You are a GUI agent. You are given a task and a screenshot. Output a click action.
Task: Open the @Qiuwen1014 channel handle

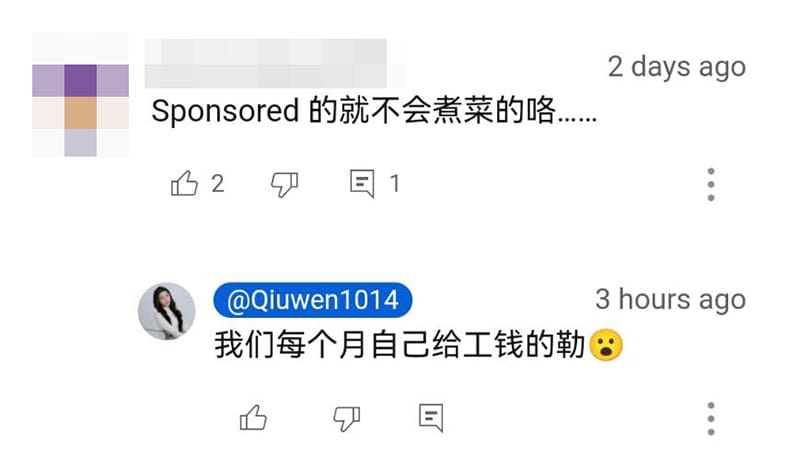pyautogui.click(x=313, y=300)
